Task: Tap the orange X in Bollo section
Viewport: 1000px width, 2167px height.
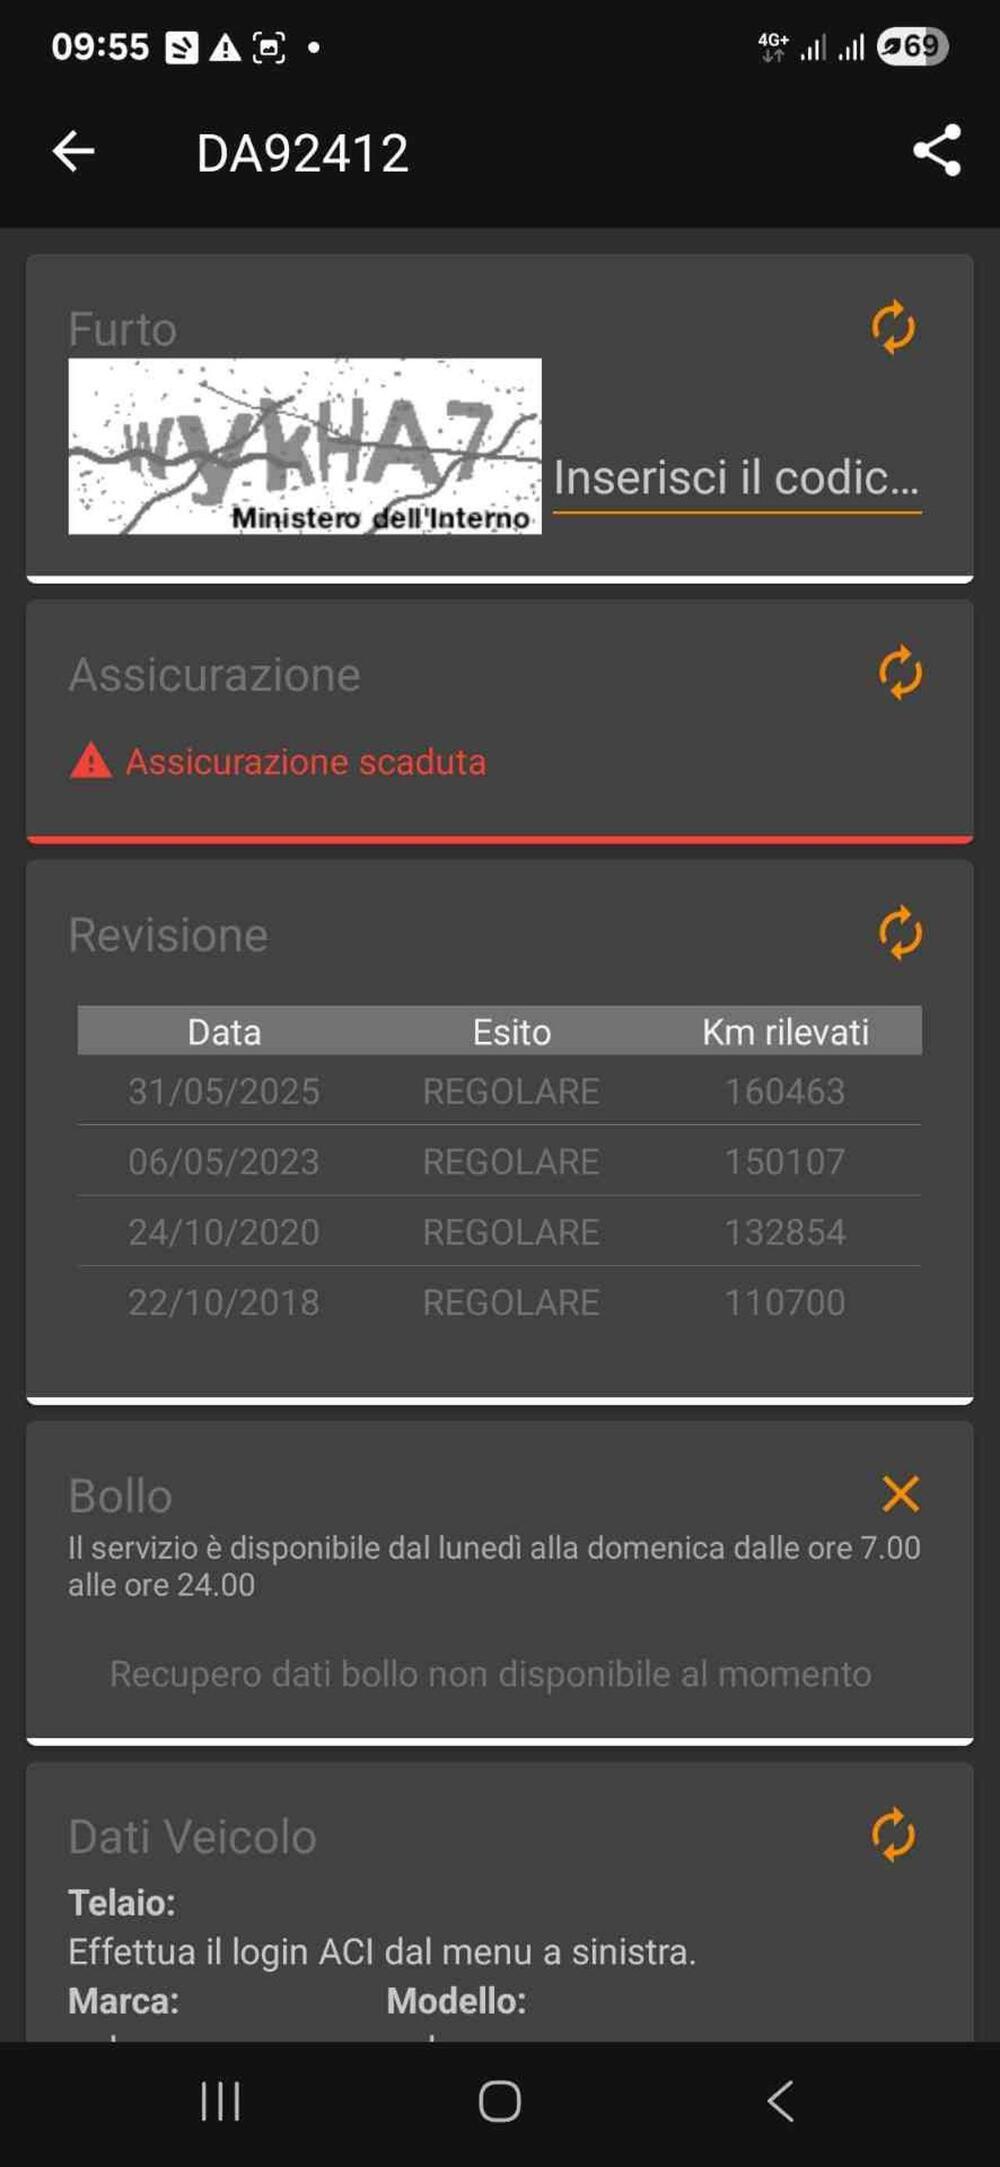Action: click(x=901, y=1493)
